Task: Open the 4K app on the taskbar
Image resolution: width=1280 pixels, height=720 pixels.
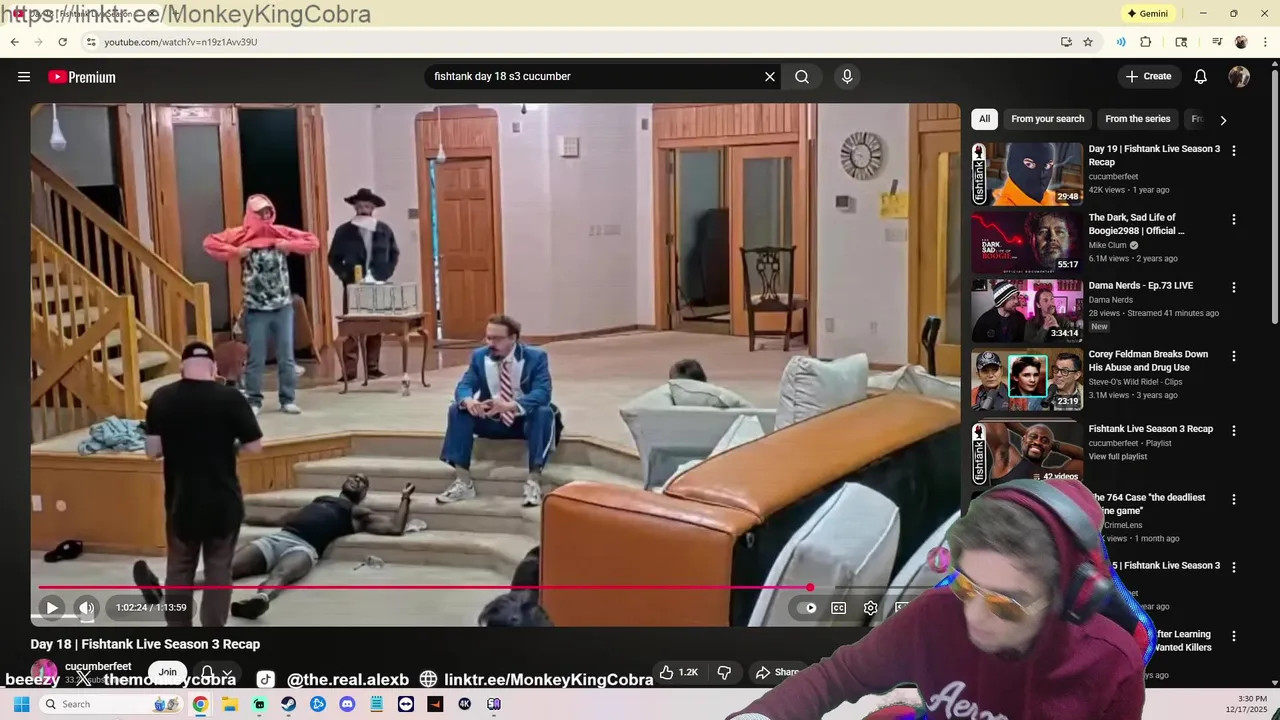Action: click(464, 704)
